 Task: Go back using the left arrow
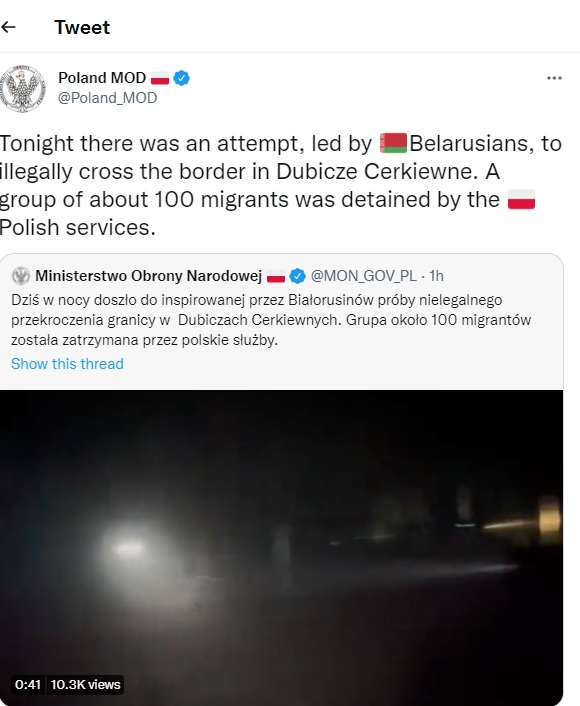tap(9, 27)
